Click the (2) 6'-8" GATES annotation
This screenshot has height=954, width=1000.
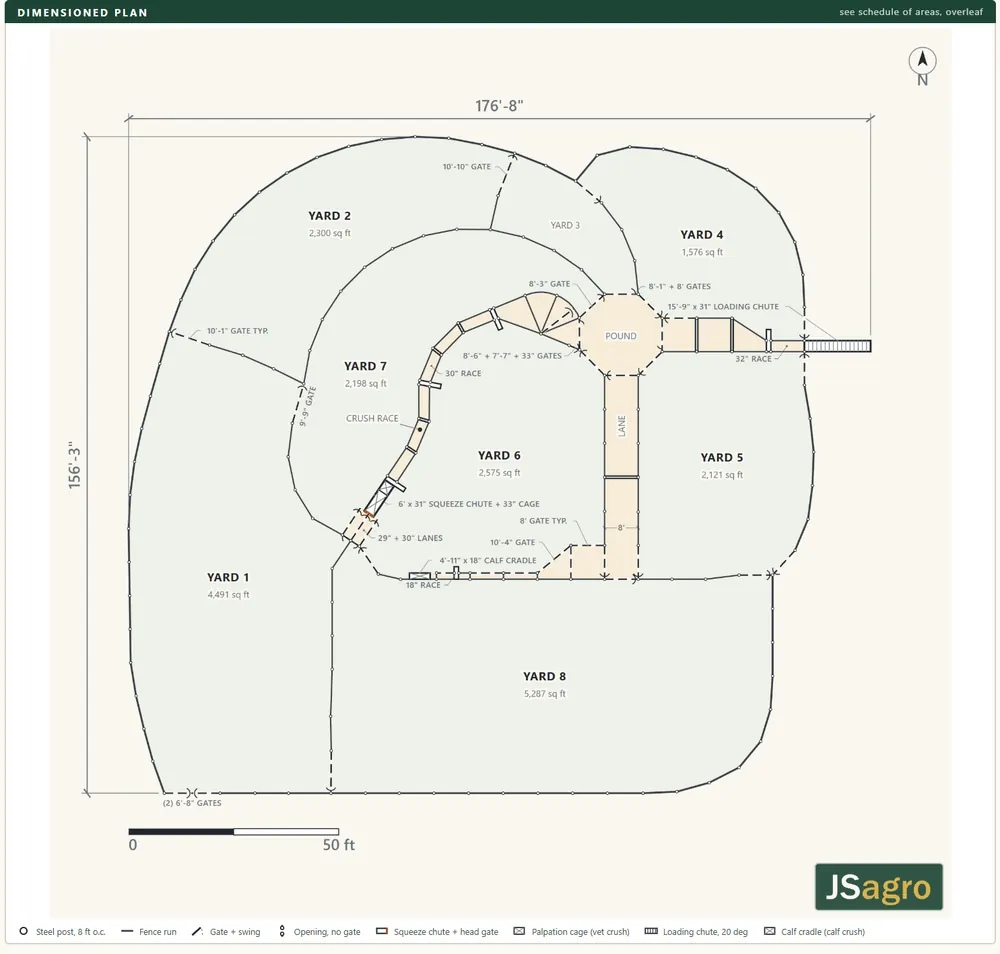coord(192,803)
